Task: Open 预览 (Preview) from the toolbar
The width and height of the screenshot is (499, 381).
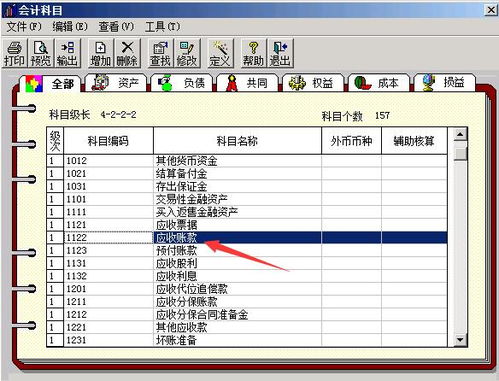Action: tap(41, 54)
